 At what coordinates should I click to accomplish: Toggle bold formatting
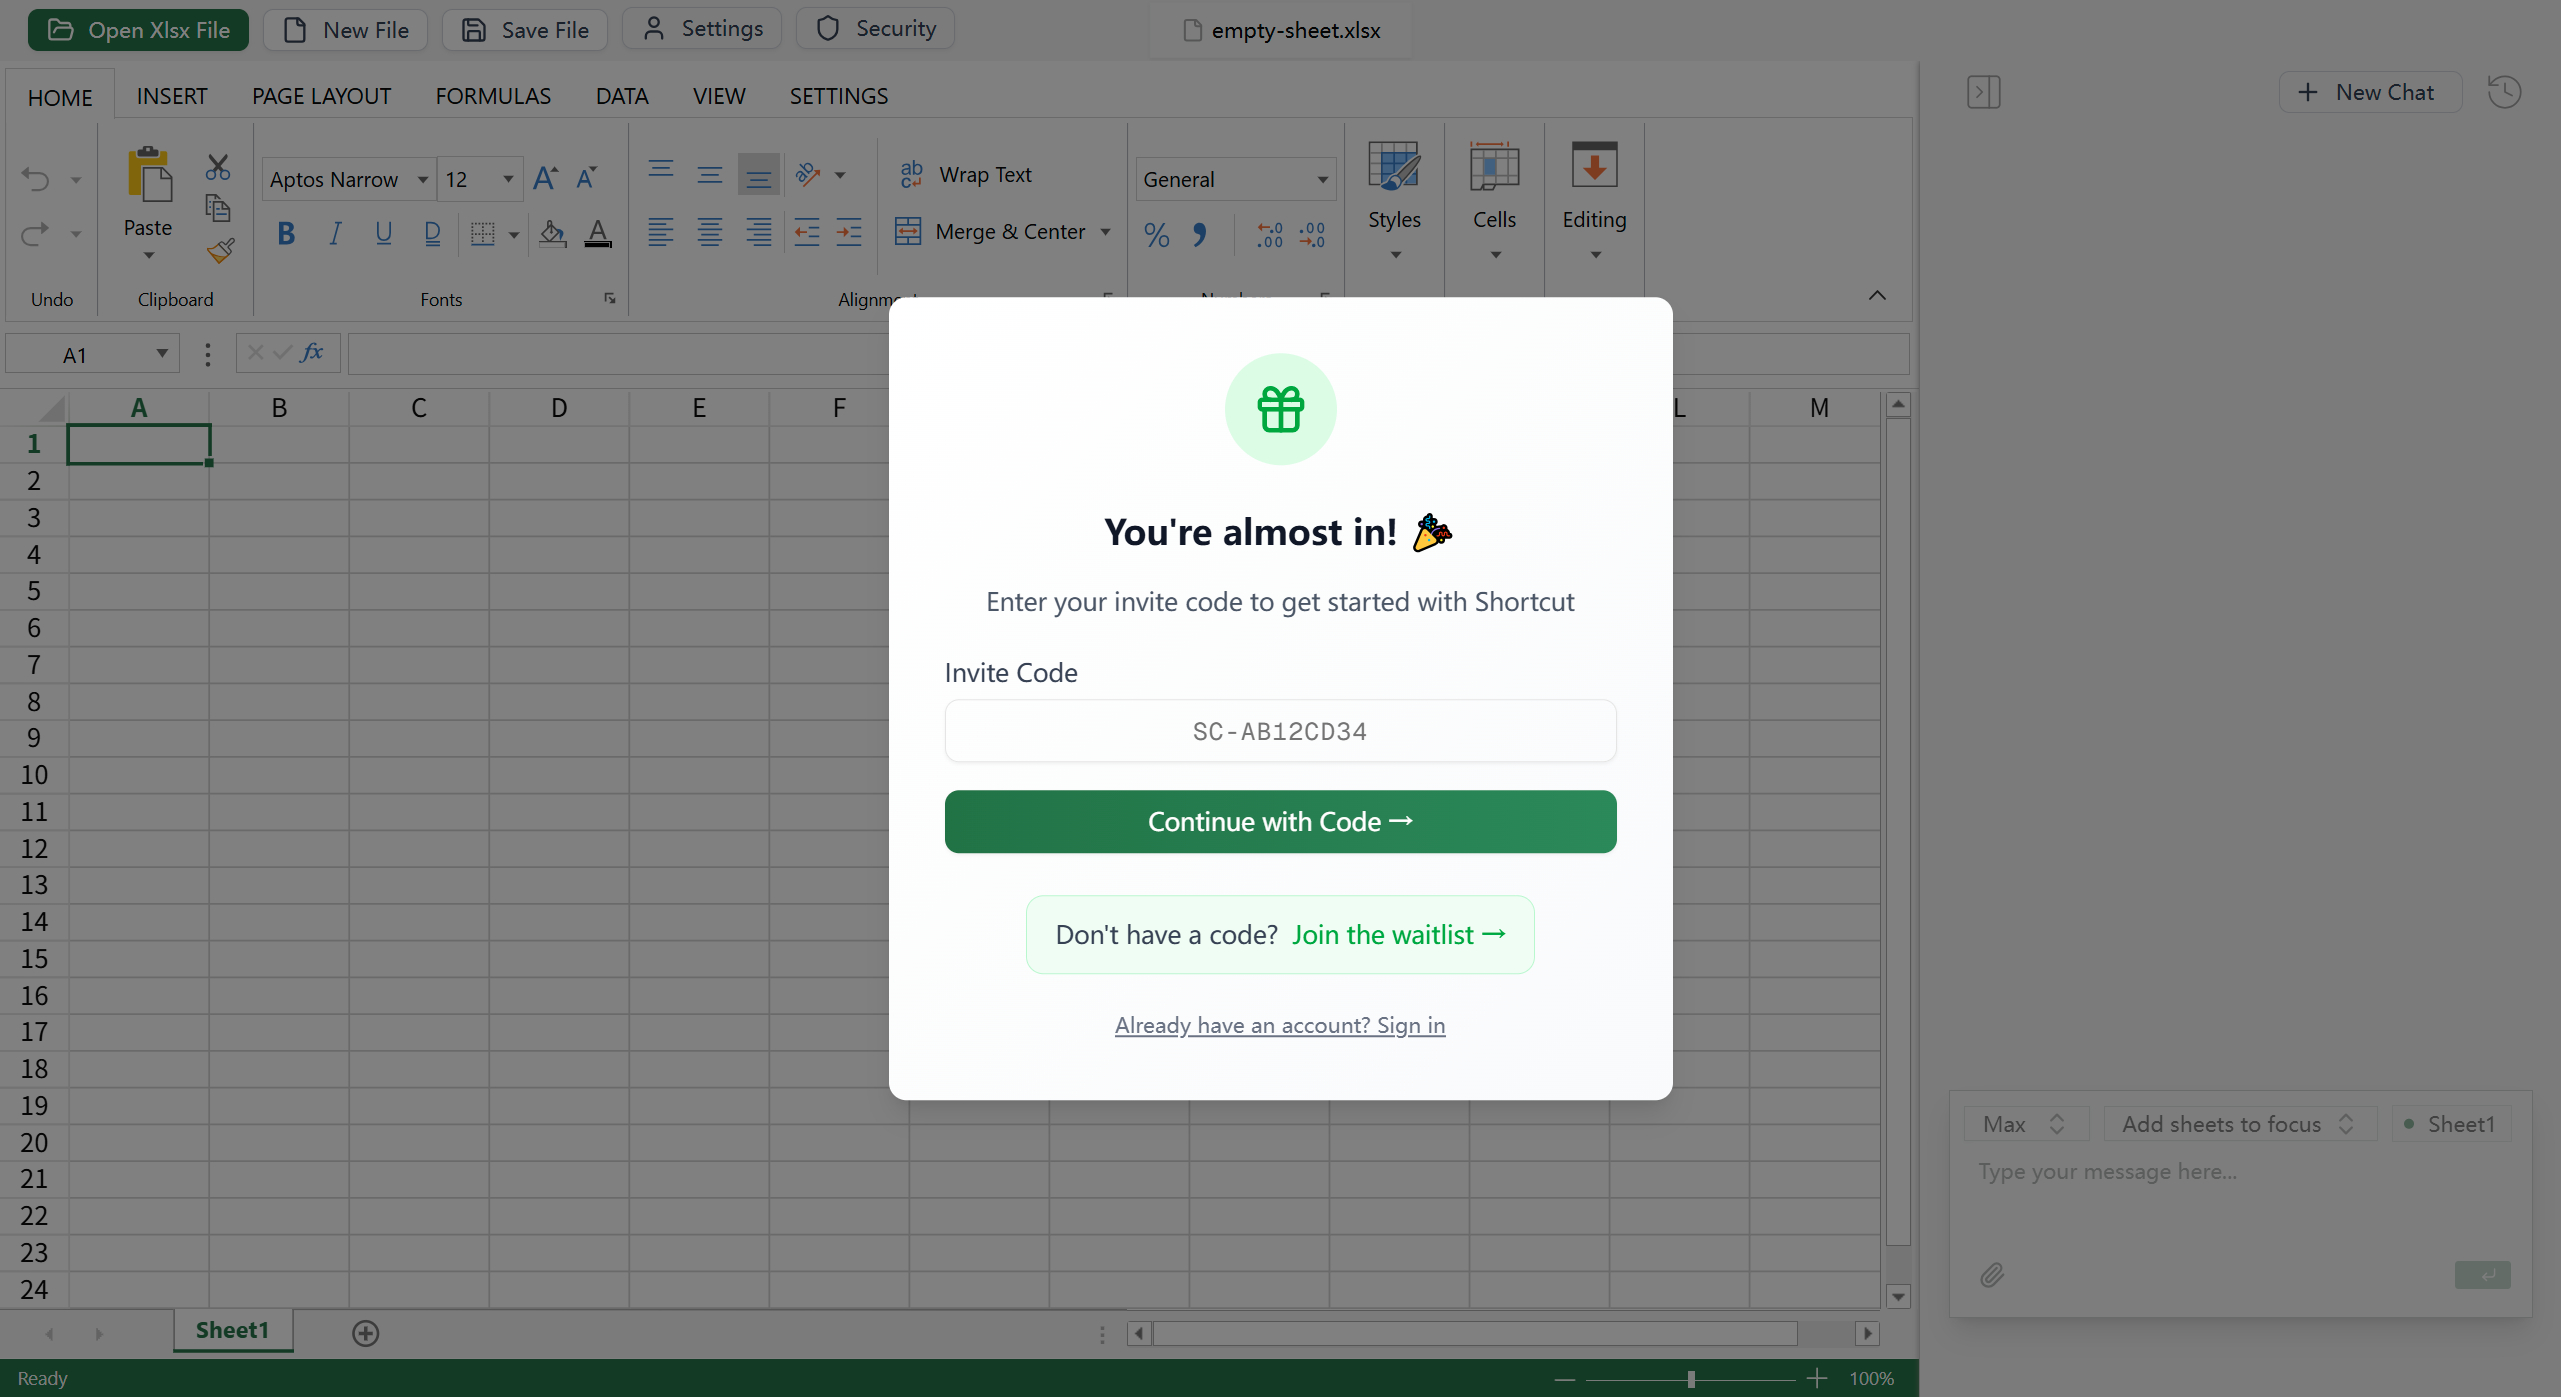287,232
